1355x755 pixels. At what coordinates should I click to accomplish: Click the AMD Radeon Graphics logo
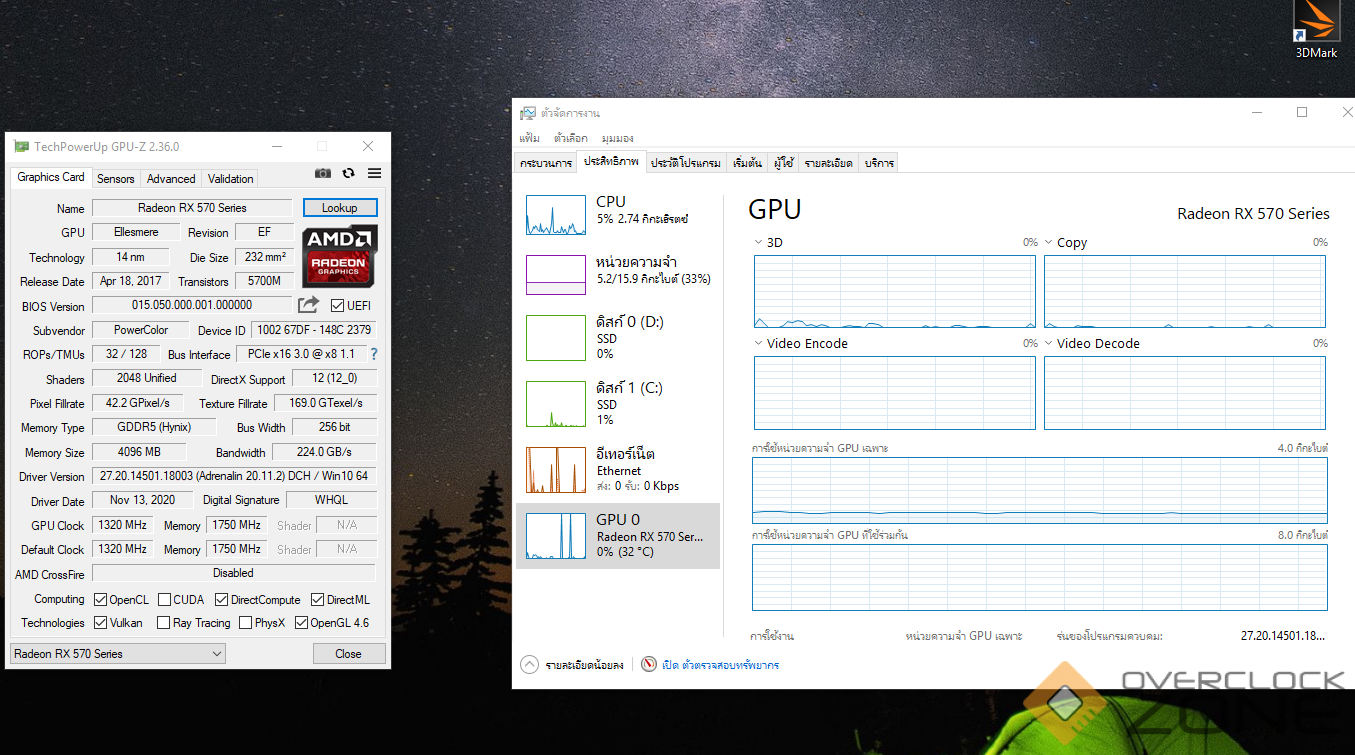(x=340, y=254)
